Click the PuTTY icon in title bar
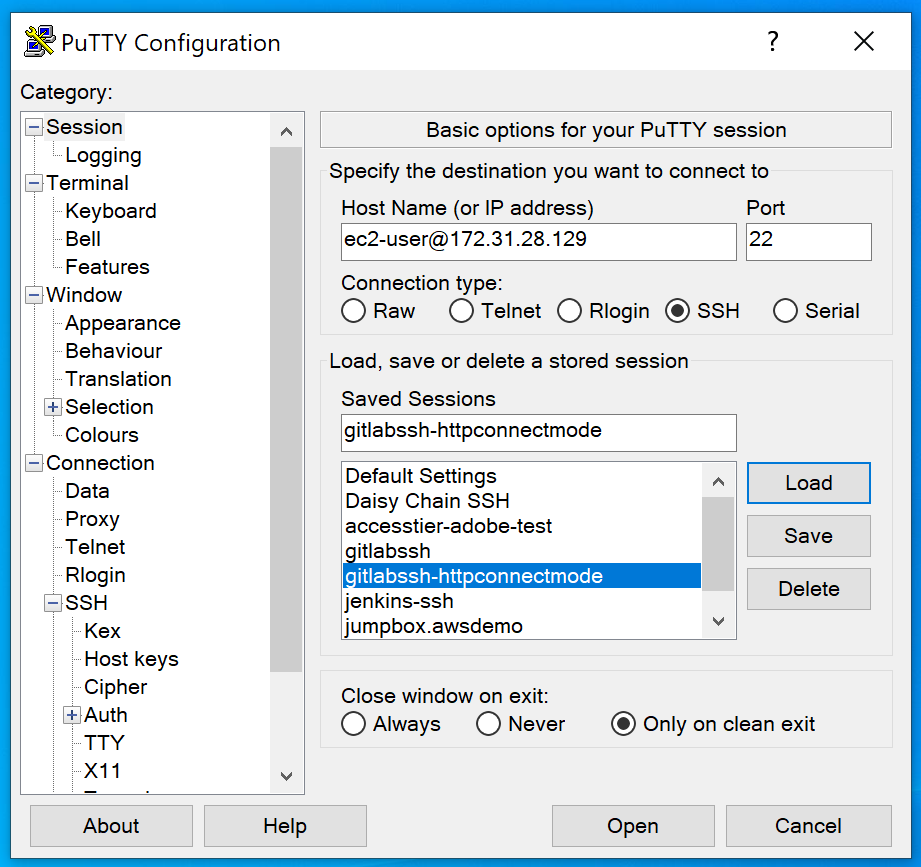The image size is (921, 867). [39, 42]
